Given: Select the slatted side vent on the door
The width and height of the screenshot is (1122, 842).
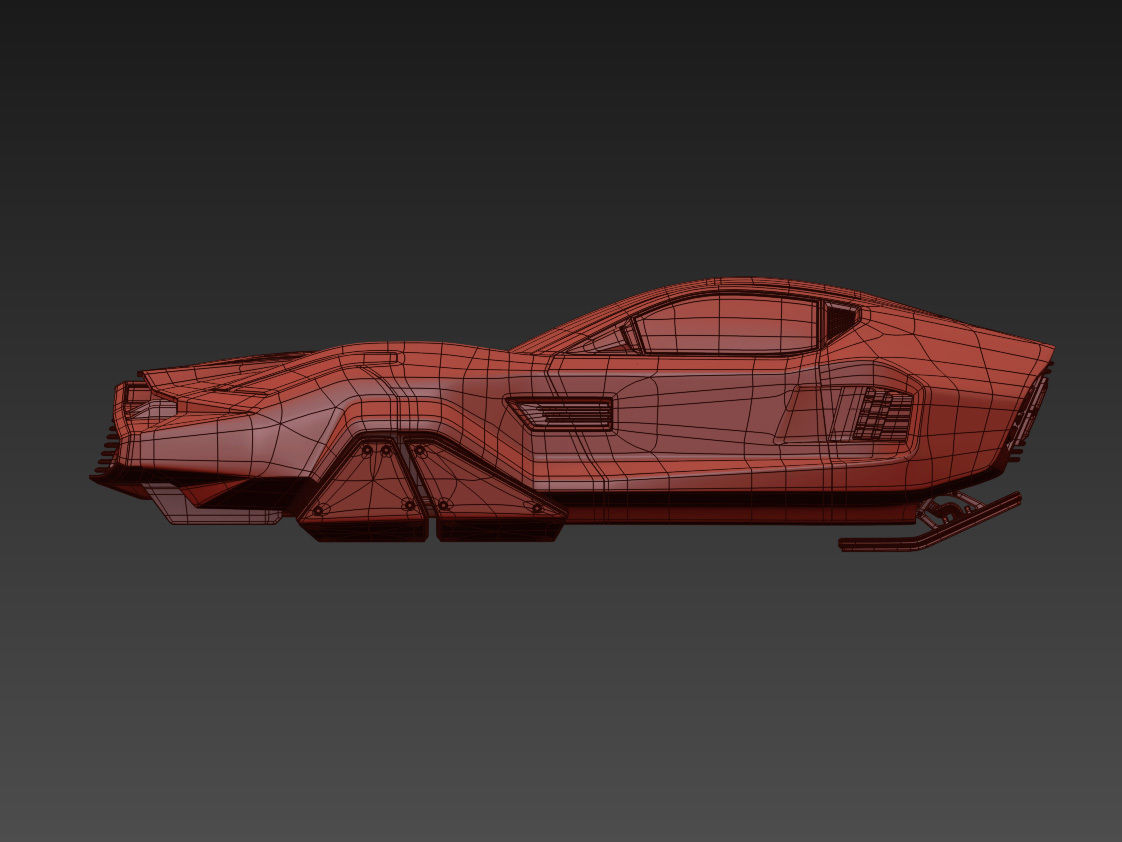Looking at the screenshot, I should (x=562, y=414).
